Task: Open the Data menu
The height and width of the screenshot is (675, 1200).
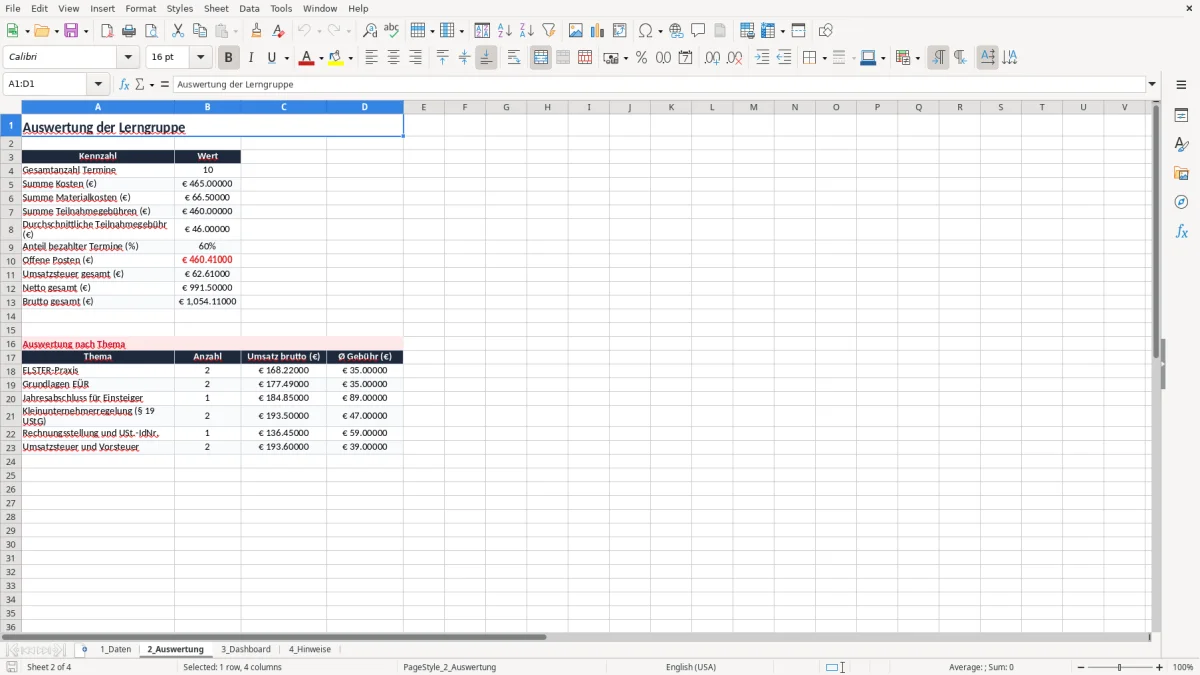Action: tap(249, 8)
